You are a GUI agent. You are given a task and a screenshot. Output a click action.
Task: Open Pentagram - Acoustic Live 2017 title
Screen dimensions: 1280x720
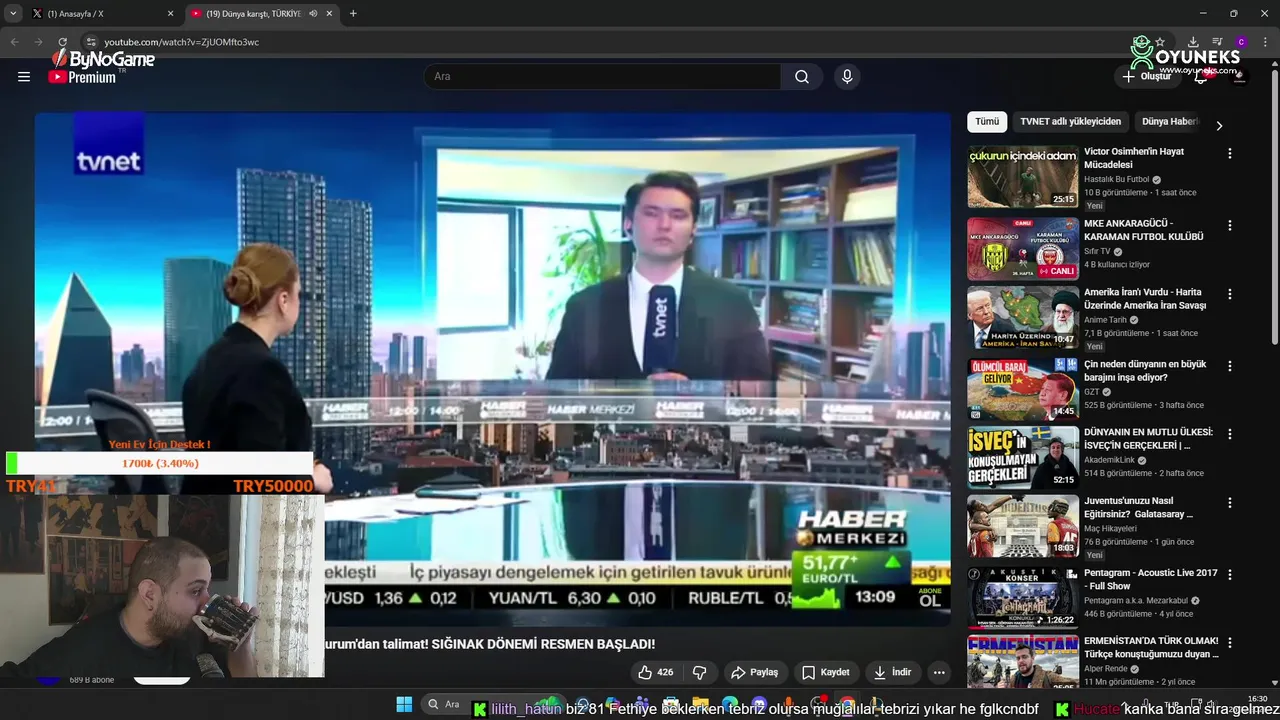pos(1151,579)
